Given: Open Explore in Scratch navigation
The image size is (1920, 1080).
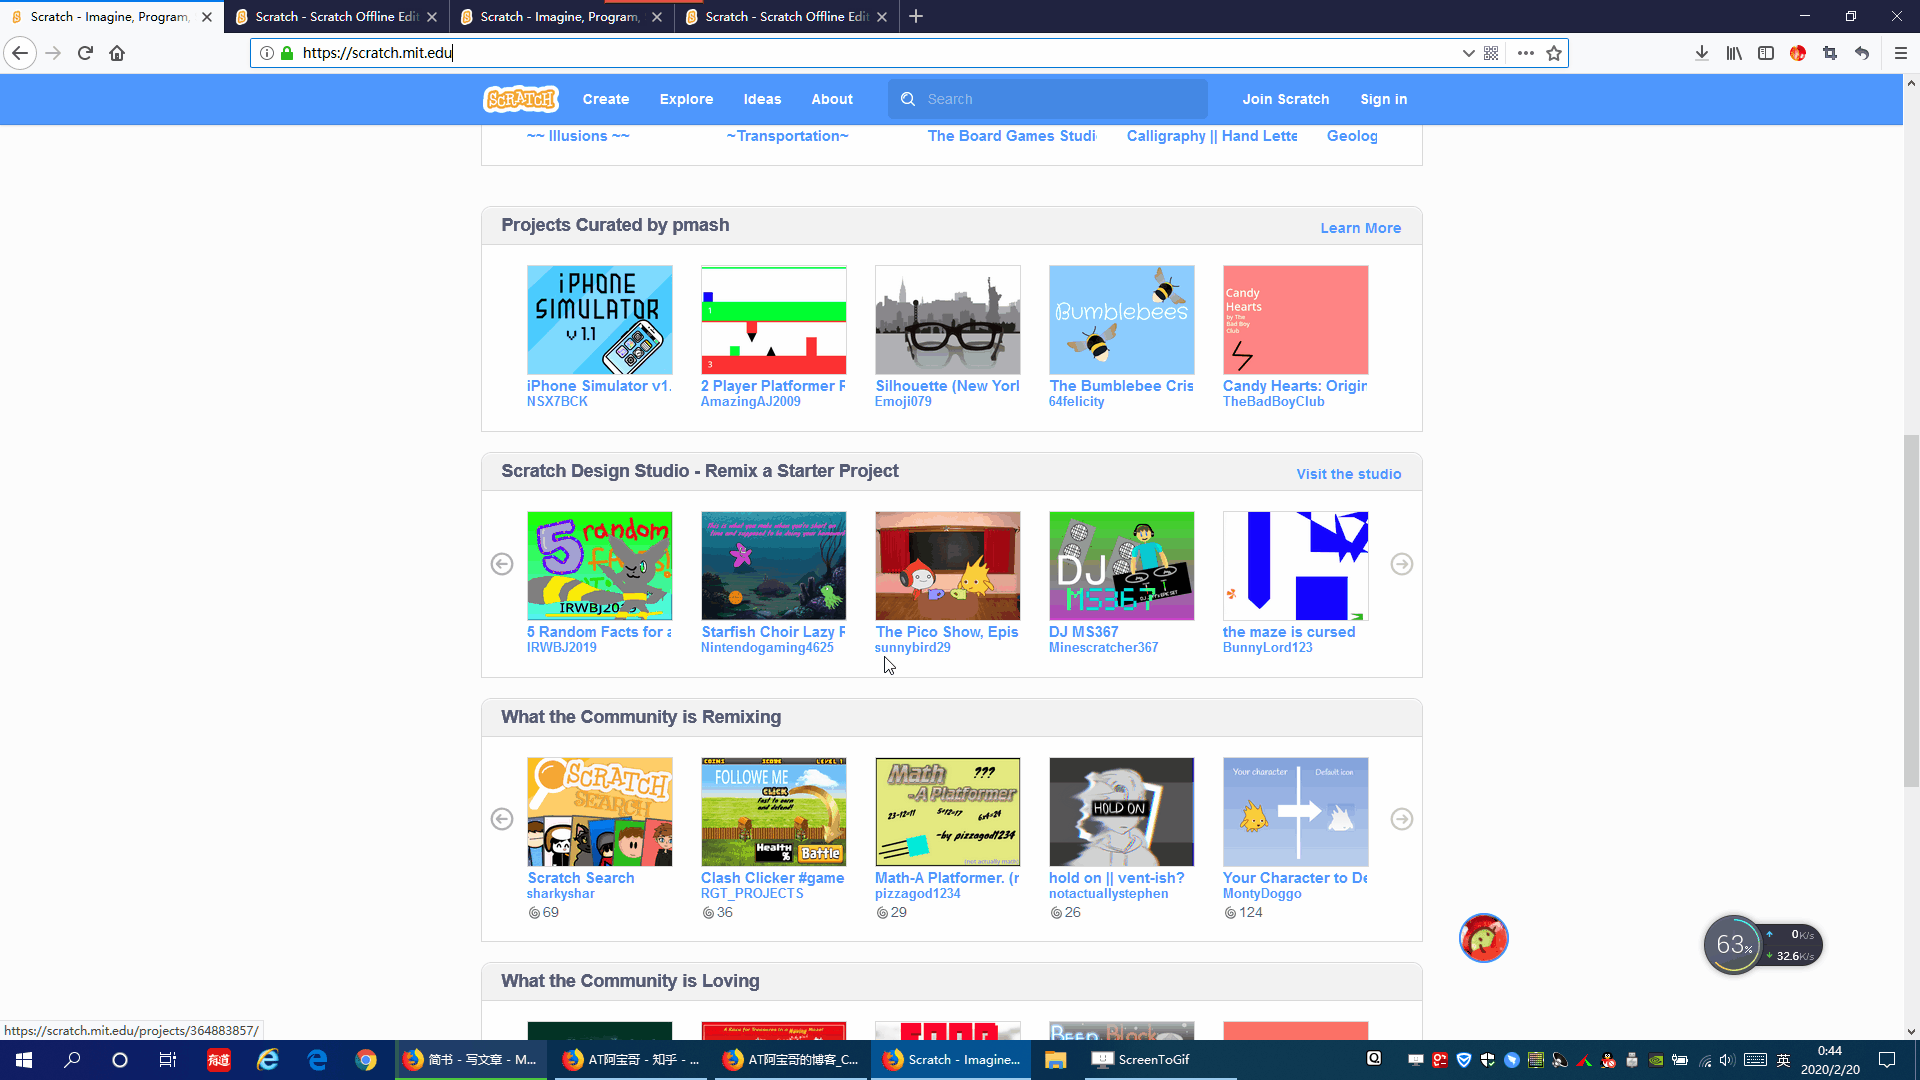Looking at the screenshot, I should pyautogui.click(x=686, y=99).
